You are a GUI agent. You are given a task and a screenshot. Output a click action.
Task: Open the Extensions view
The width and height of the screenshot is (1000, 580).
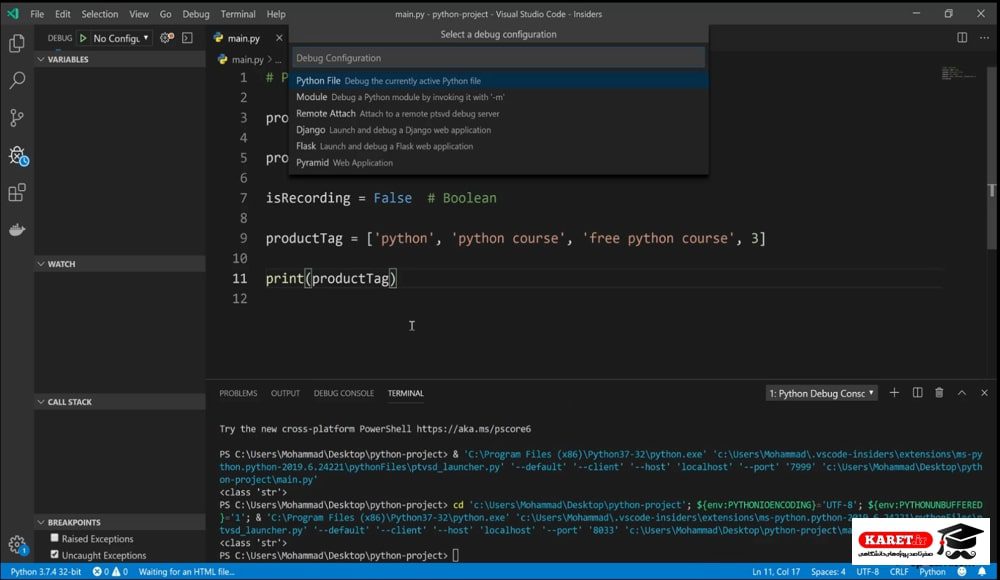17,192
